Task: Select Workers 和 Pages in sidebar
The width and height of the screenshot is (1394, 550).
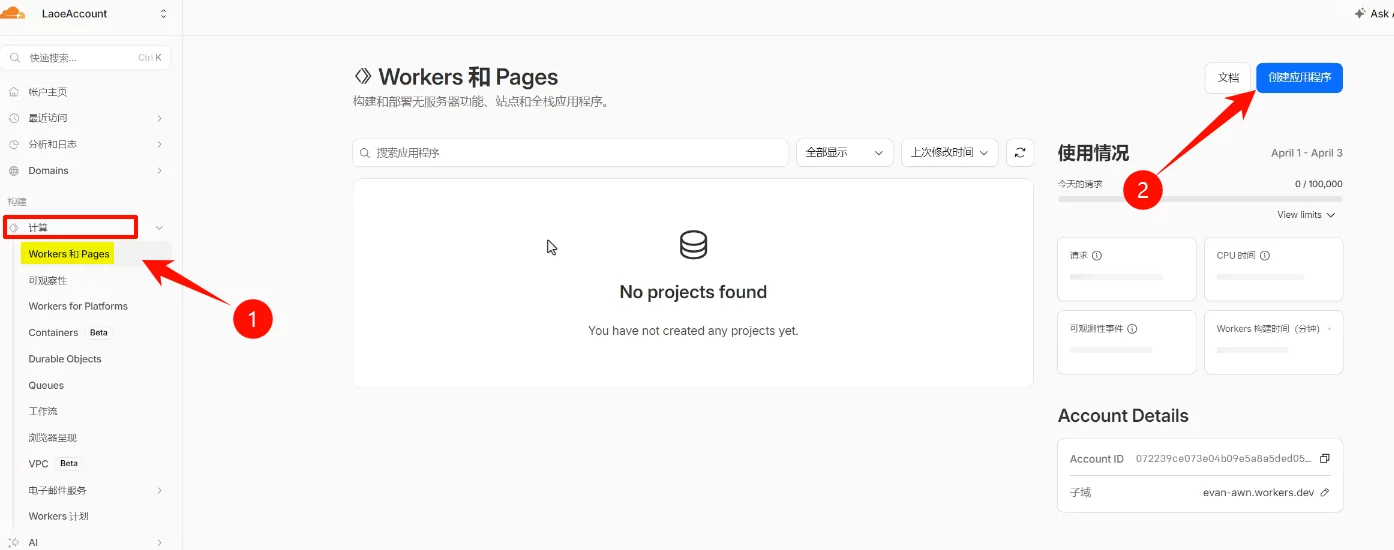Action: pos(69,254)
